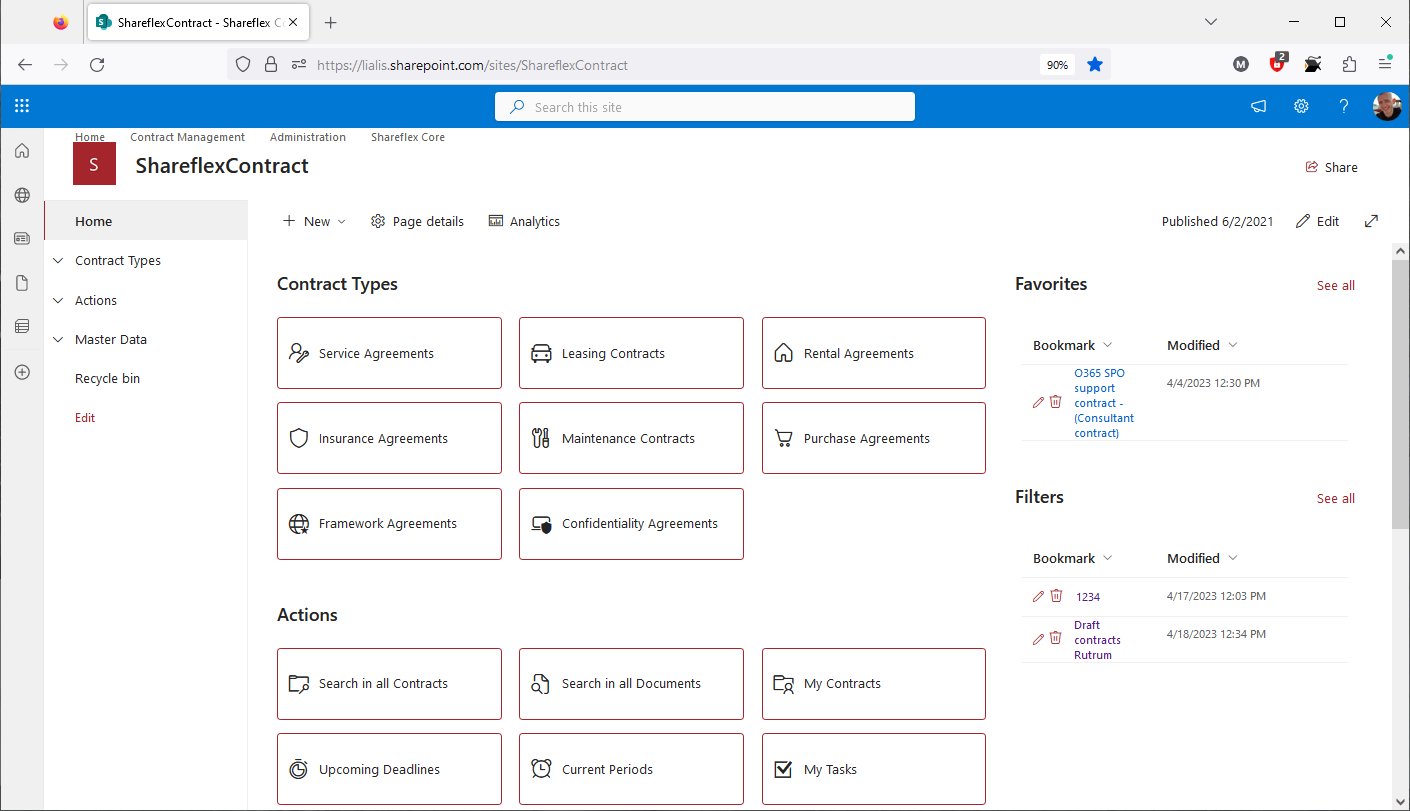This screenshot has height=811, width=1410.
Task: Open the New dropdown in the command bar
Action: (314, 221)
